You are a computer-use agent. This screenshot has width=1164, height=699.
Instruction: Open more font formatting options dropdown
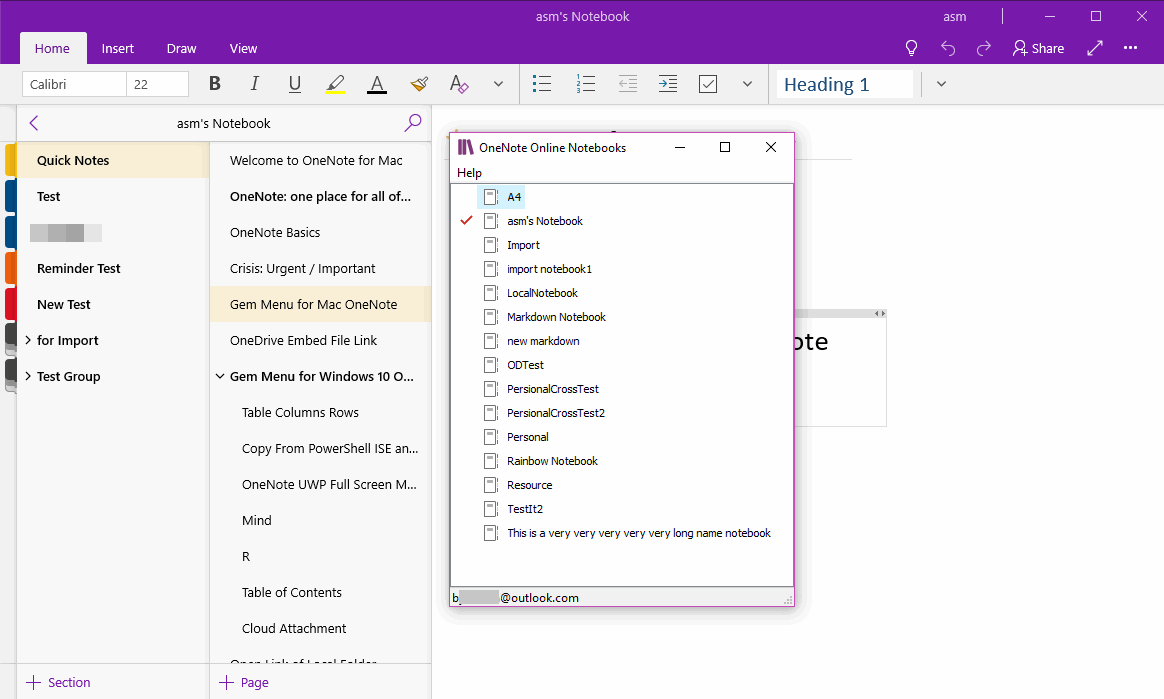tap(499, 84)
